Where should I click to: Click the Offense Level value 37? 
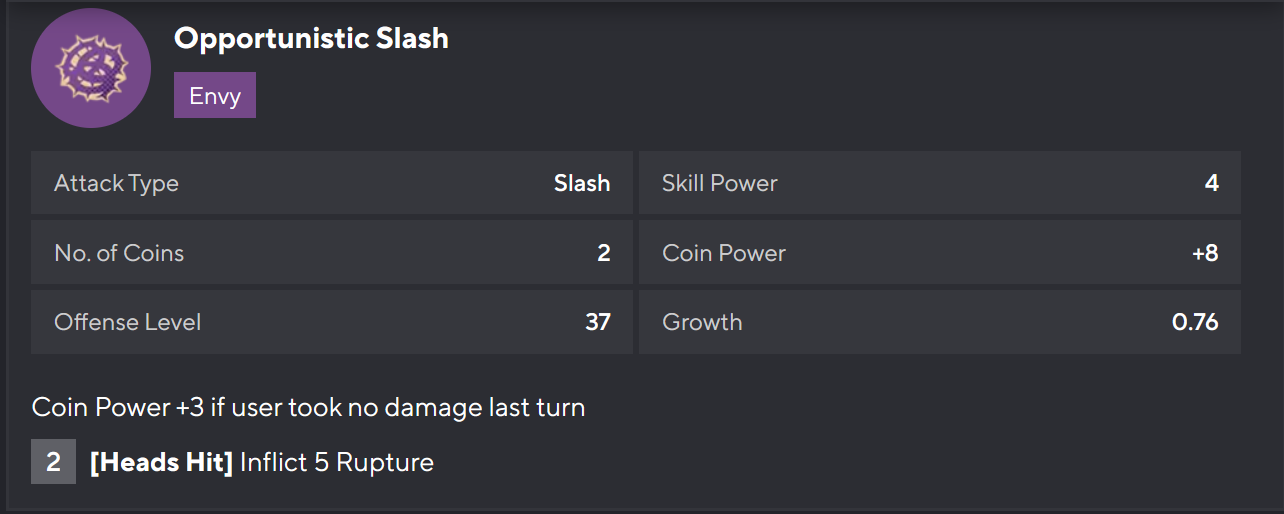[598, 322]
